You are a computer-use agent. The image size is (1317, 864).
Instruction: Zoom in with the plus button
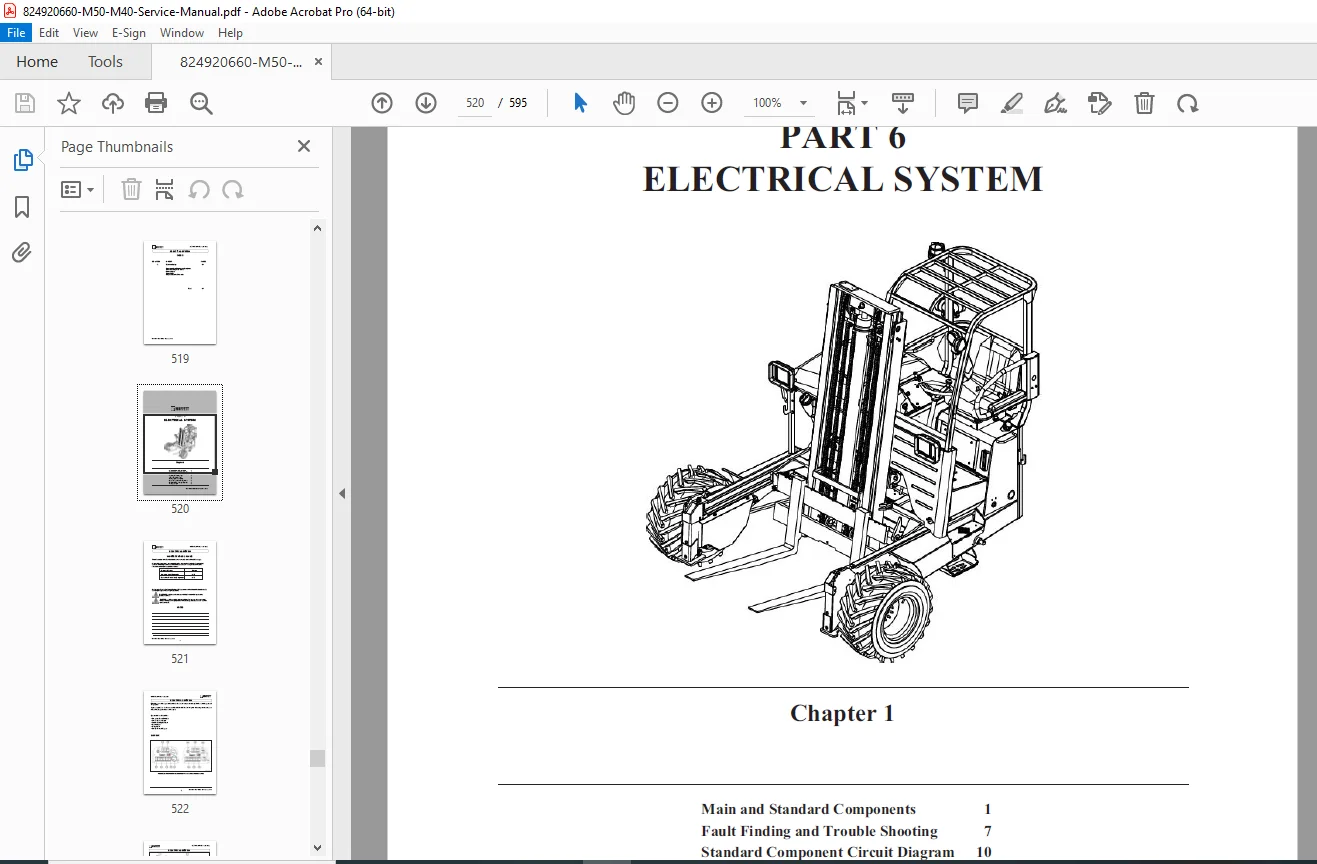click(x=712, y=103)
